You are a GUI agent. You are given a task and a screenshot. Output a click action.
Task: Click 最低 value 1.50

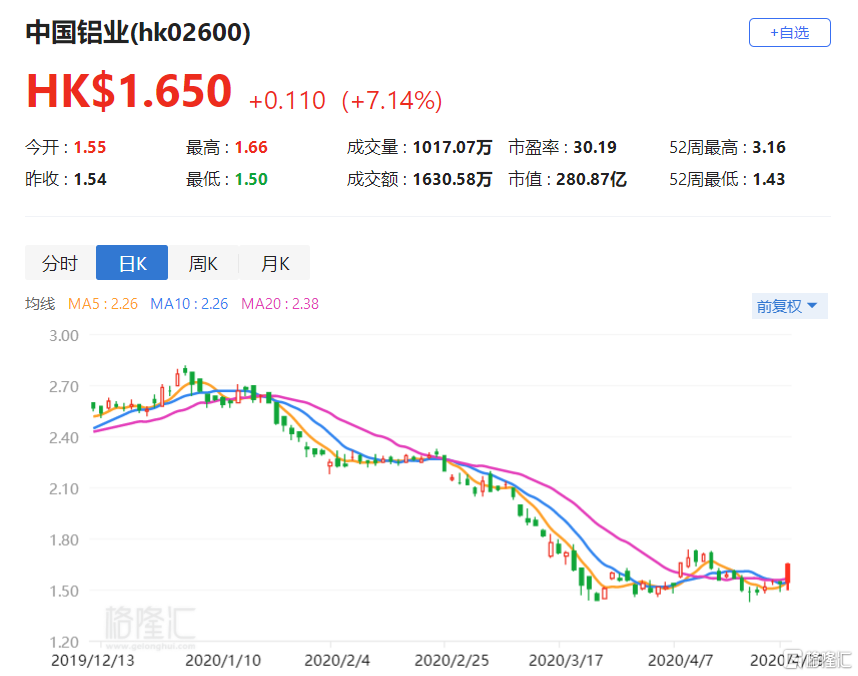[x=251, y=179]
